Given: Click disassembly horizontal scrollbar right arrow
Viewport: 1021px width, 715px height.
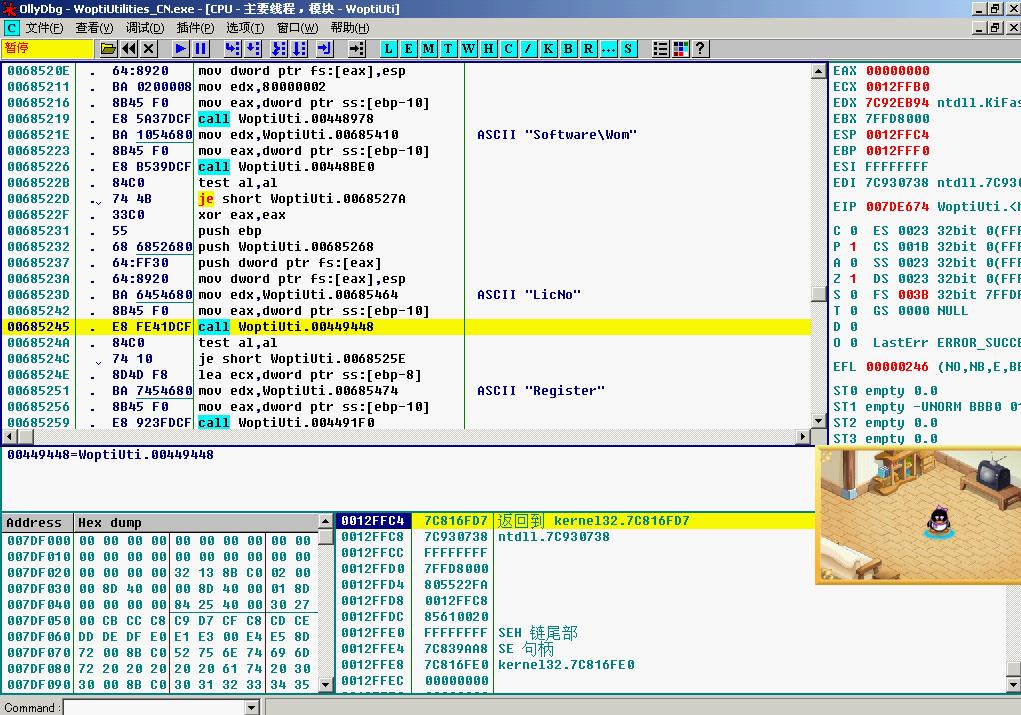Looking at the screenshot, I should tap(804, 436).
